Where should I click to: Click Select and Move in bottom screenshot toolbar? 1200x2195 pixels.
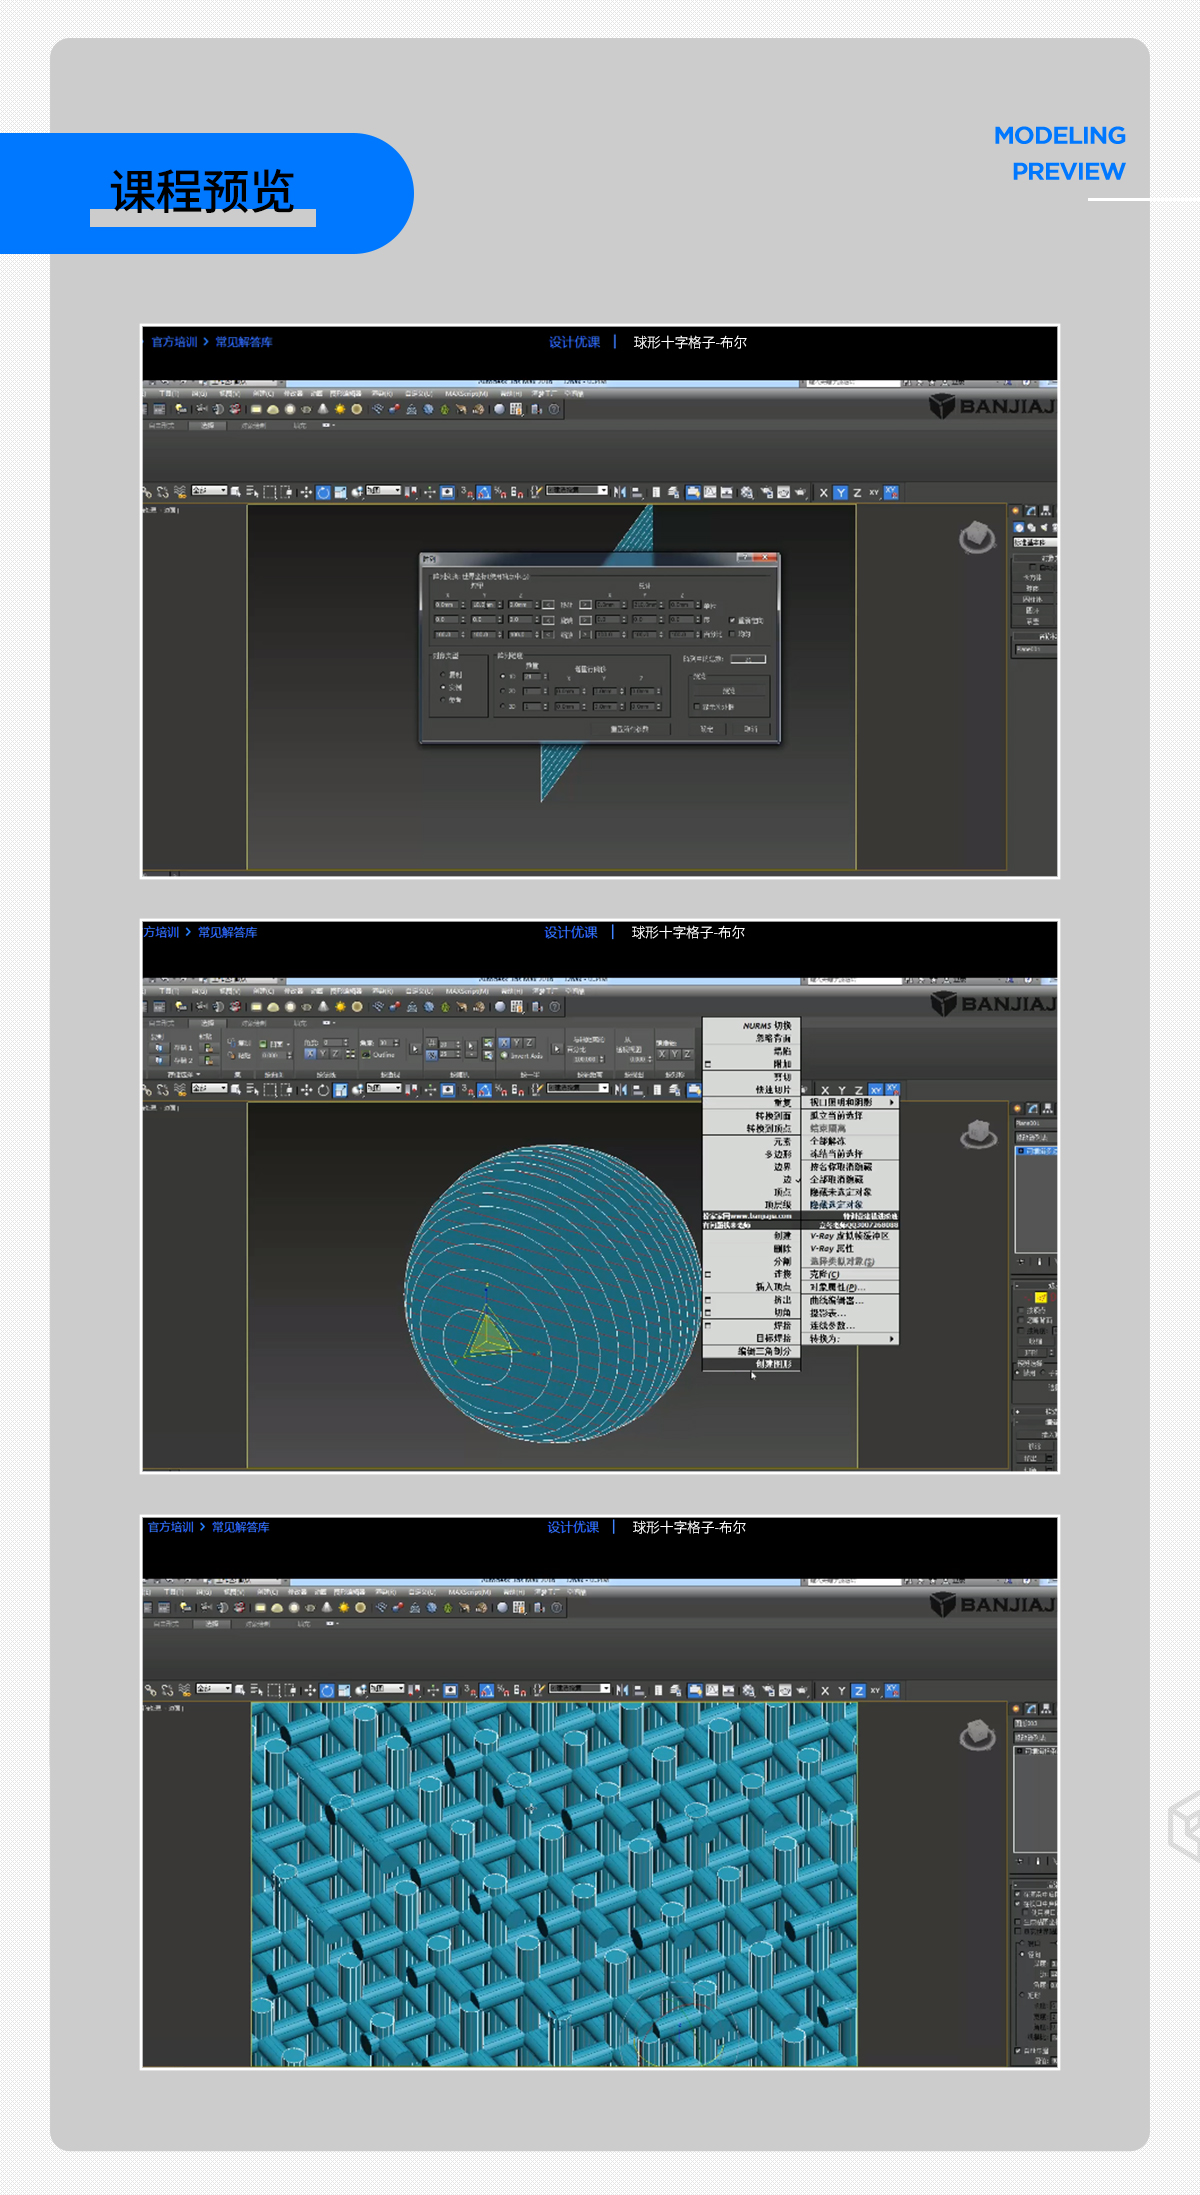[310, 1690]
